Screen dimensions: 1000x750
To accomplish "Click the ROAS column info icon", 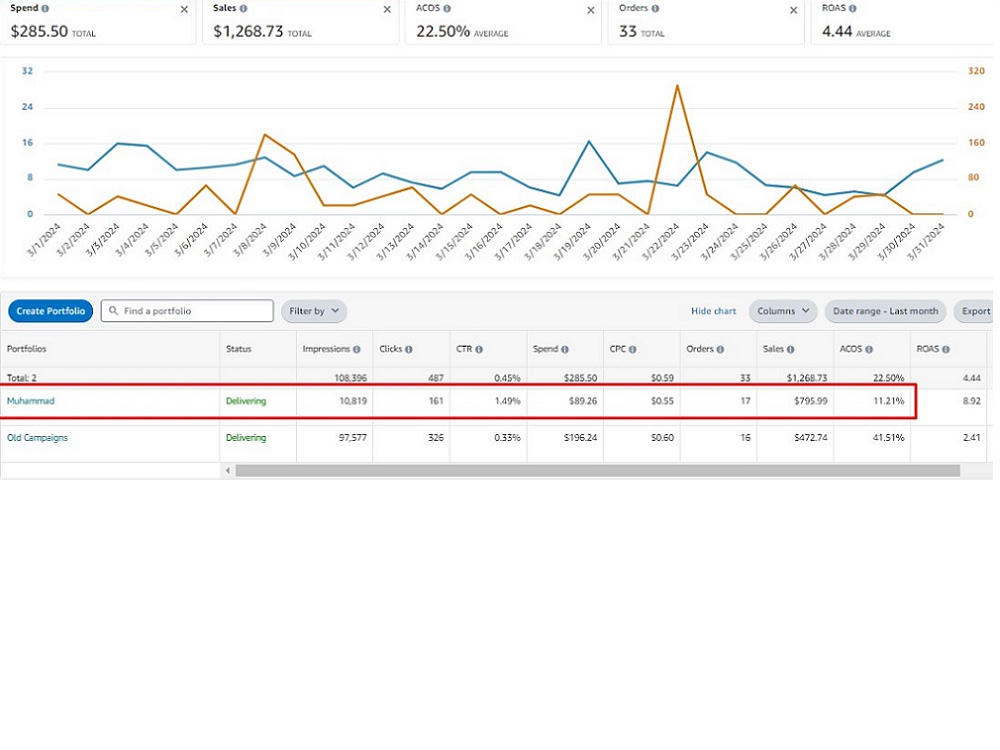I will click(x=946, y=349).
